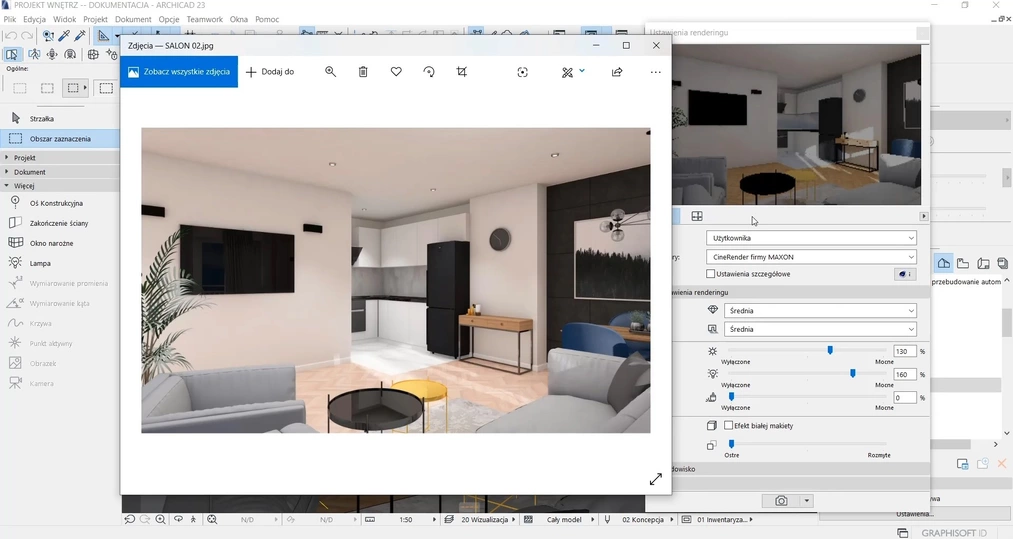Select the Obszar zaznaczenia marquee tool

click(59, 139)
